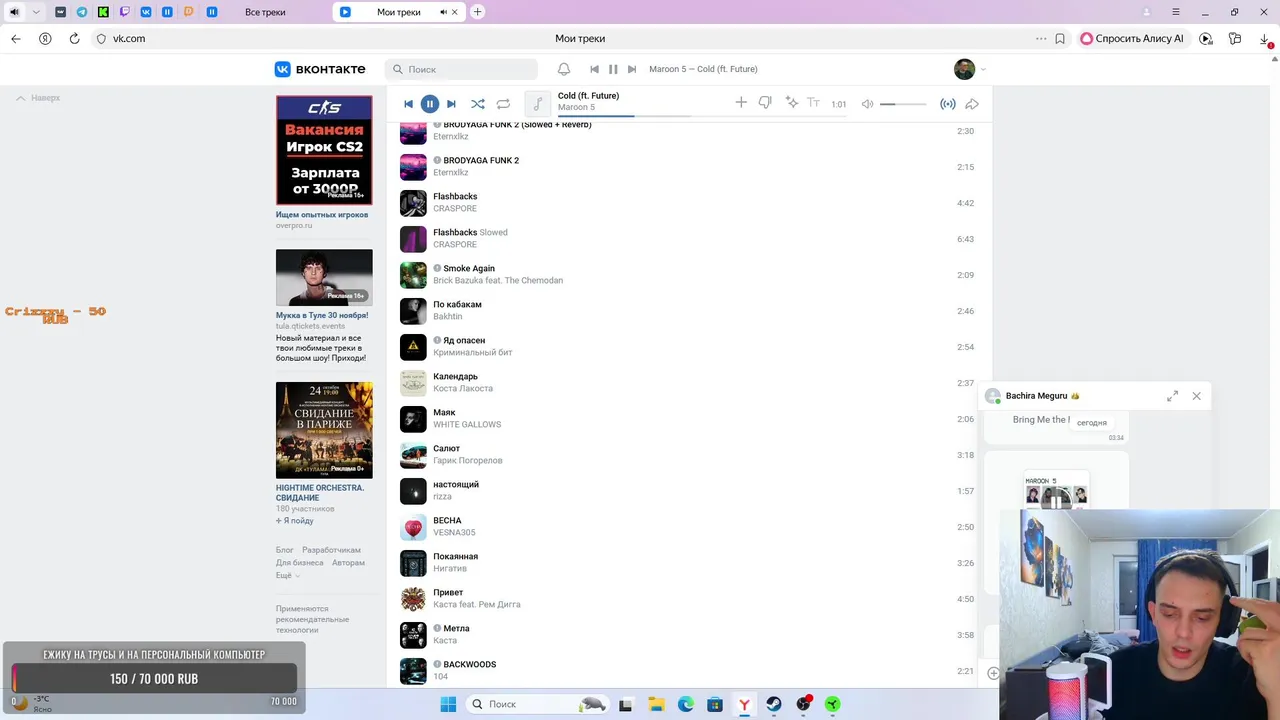
Task: Open File Explorer from the taskbar
Action: coord(655,704)
